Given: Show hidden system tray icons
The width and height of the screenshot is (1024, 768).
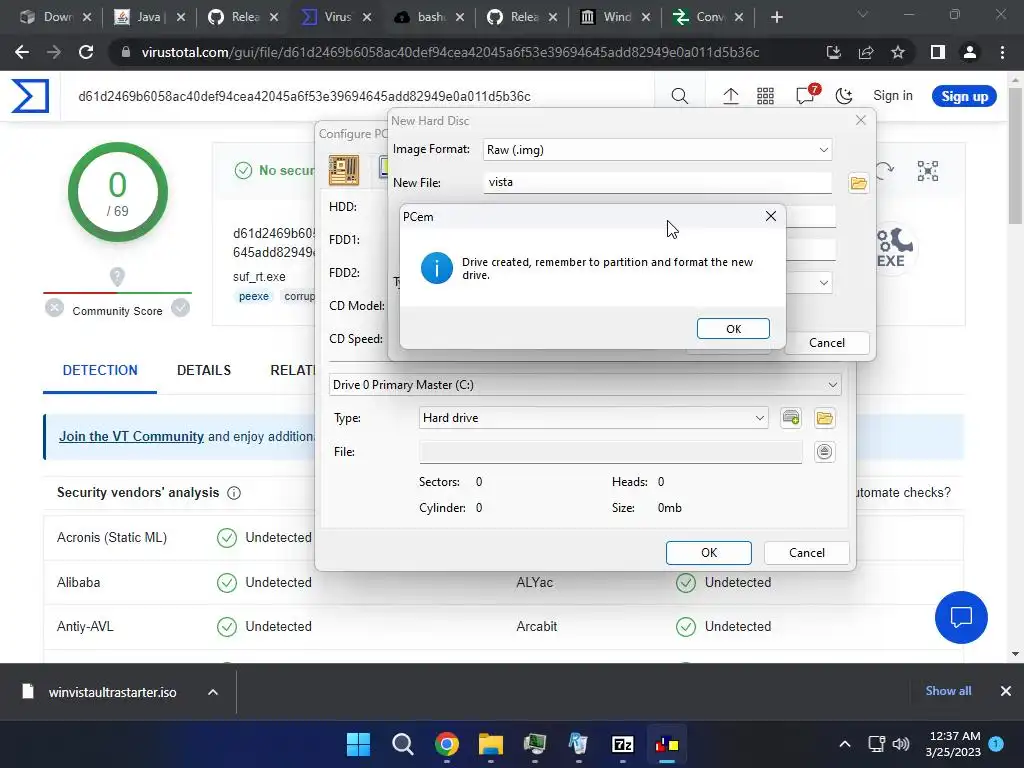Looking at the screenshot, I should 844,744.
